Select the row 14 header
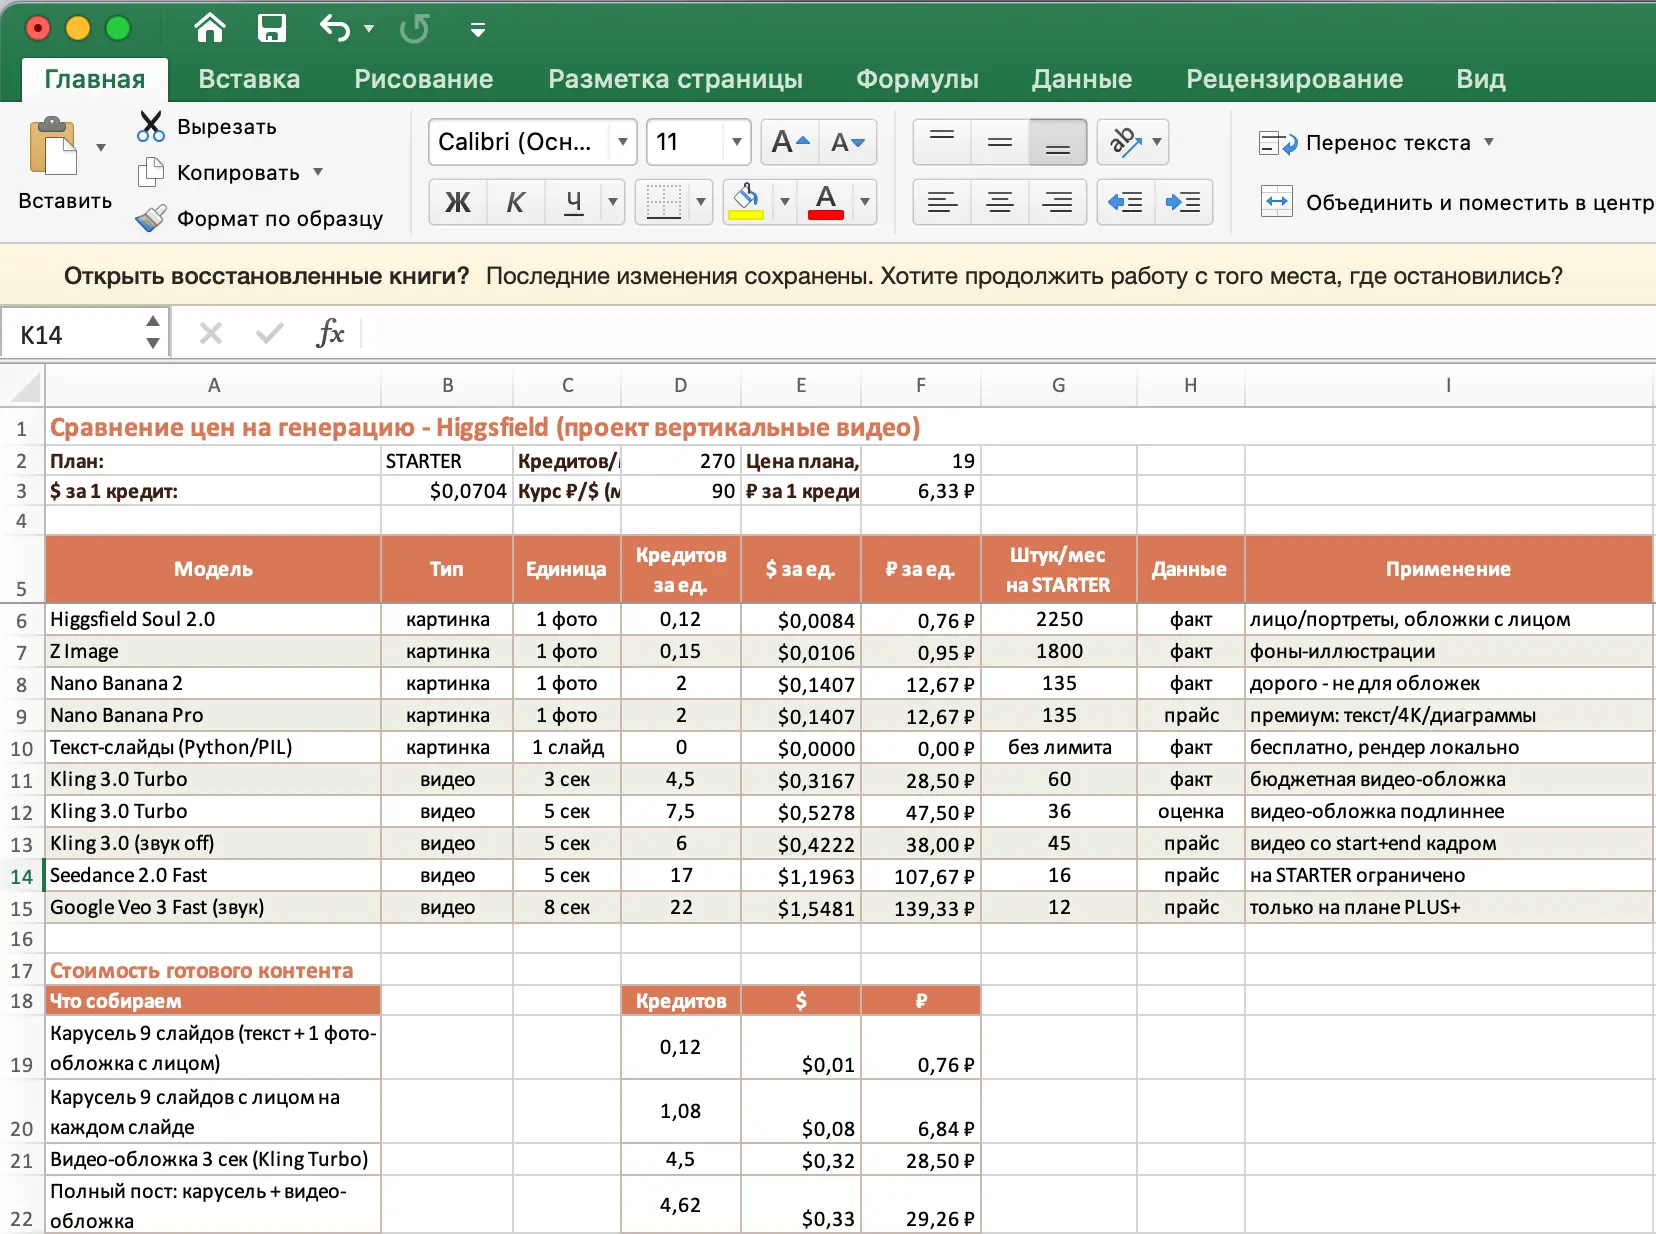Screen dimensions: 1656x1234 coord(22,876)
